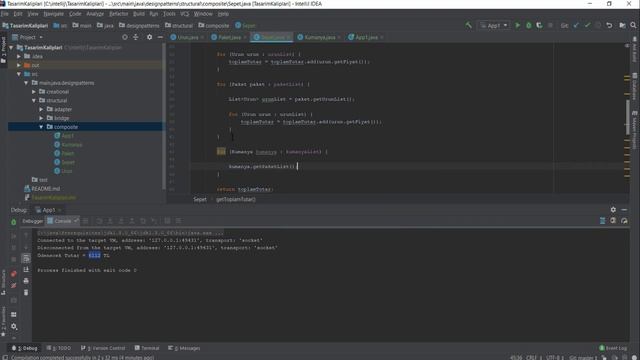Open Search Everywhere magnifier icon

click(633, 25)
